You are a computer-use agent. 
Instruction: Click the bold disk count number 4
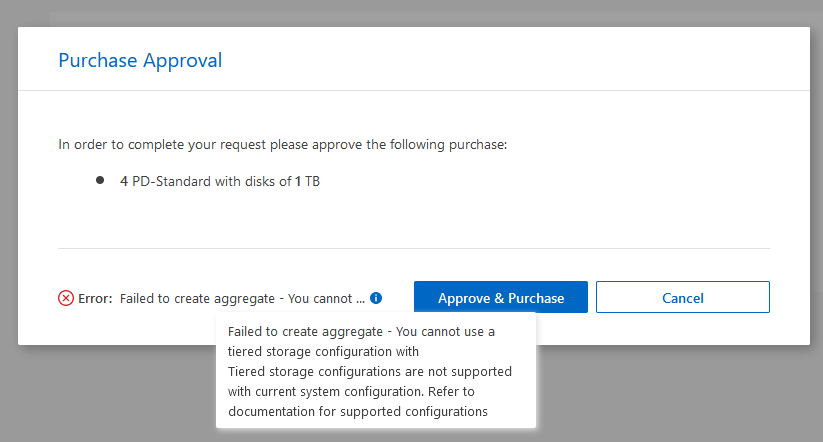(x=124, y=181)
